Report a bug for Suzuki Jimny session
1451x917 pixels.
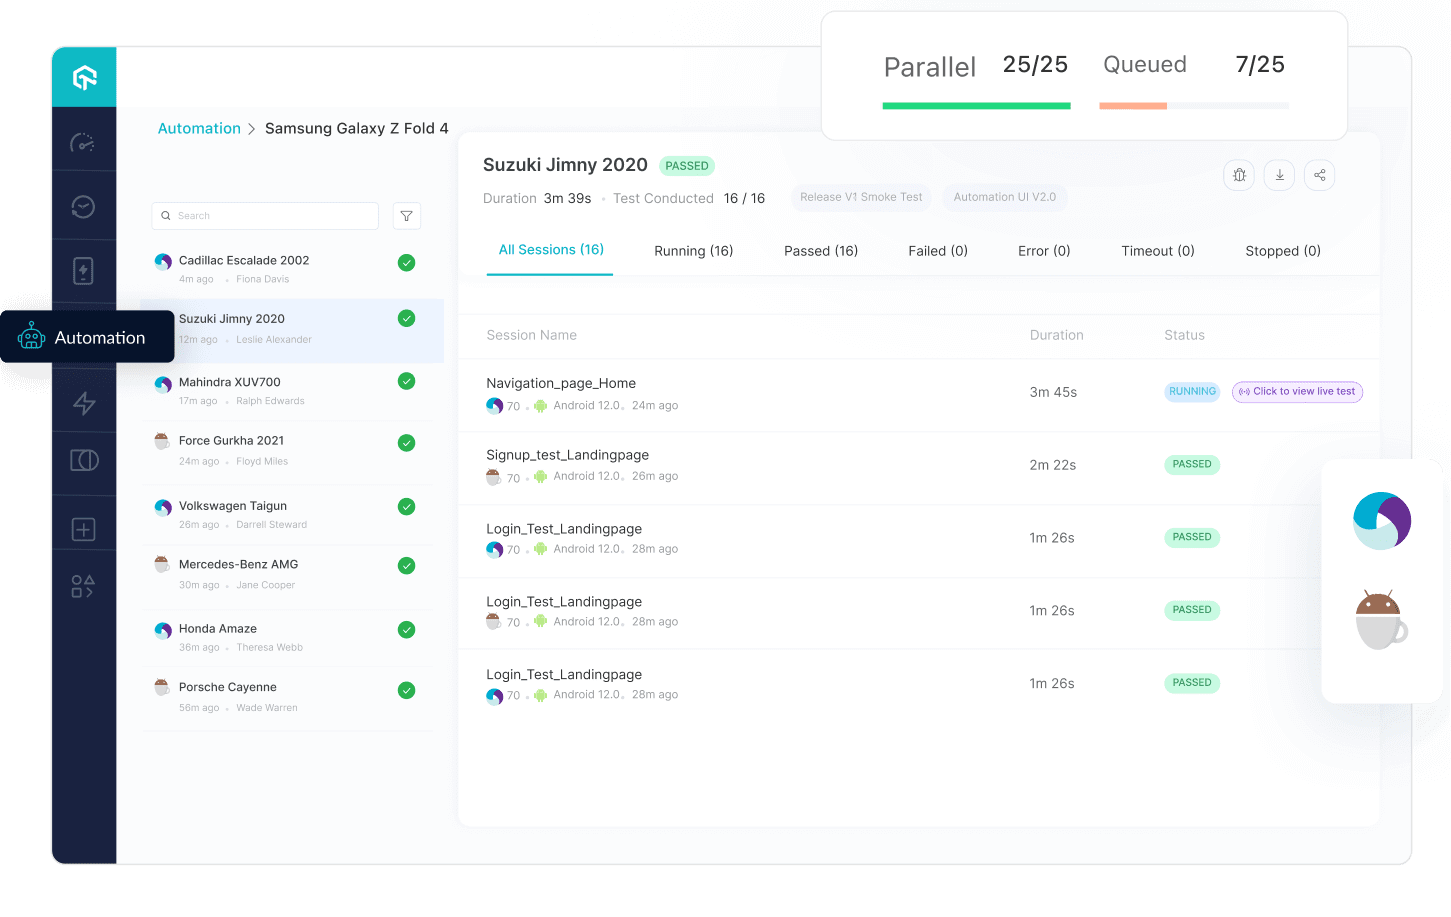pos(1239,174)
